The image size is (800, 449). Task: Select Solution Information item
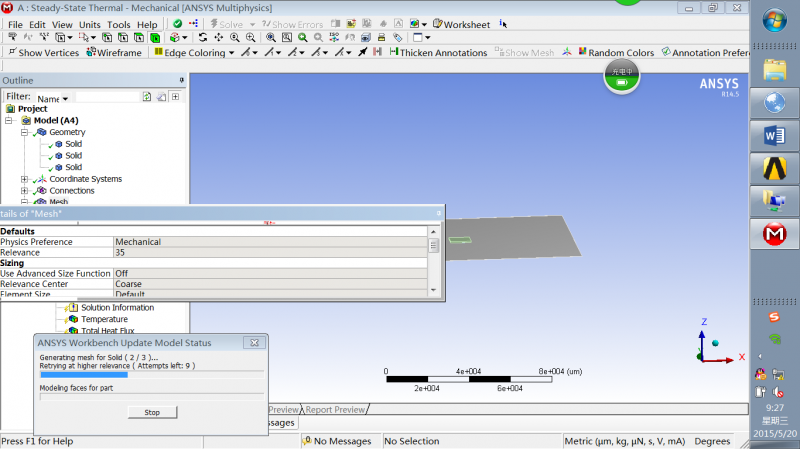(117, 308)
